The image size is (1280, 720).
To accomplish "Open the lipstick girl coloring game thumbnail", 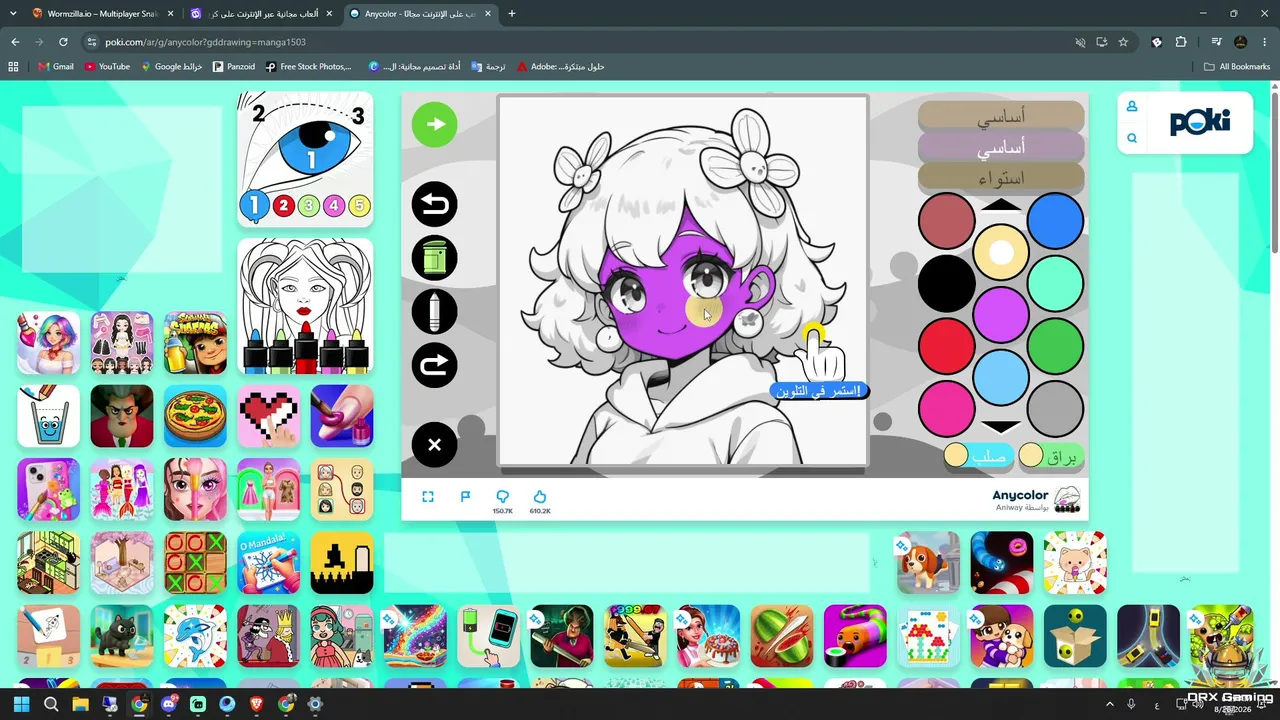I will point(305,306).
